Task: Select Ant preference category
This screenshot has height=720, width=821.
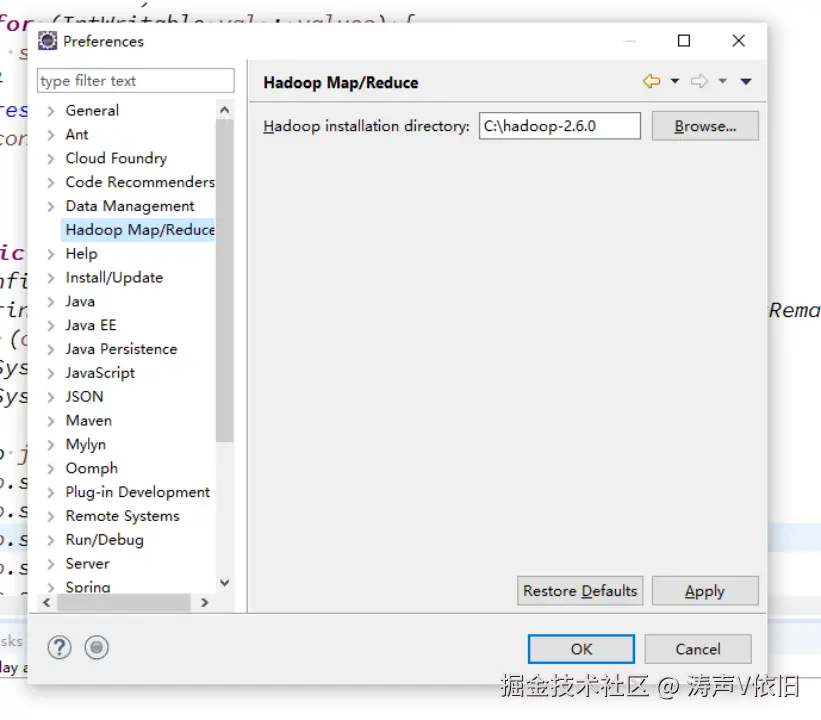Action: pyautogui.click(x=77, y=135)
